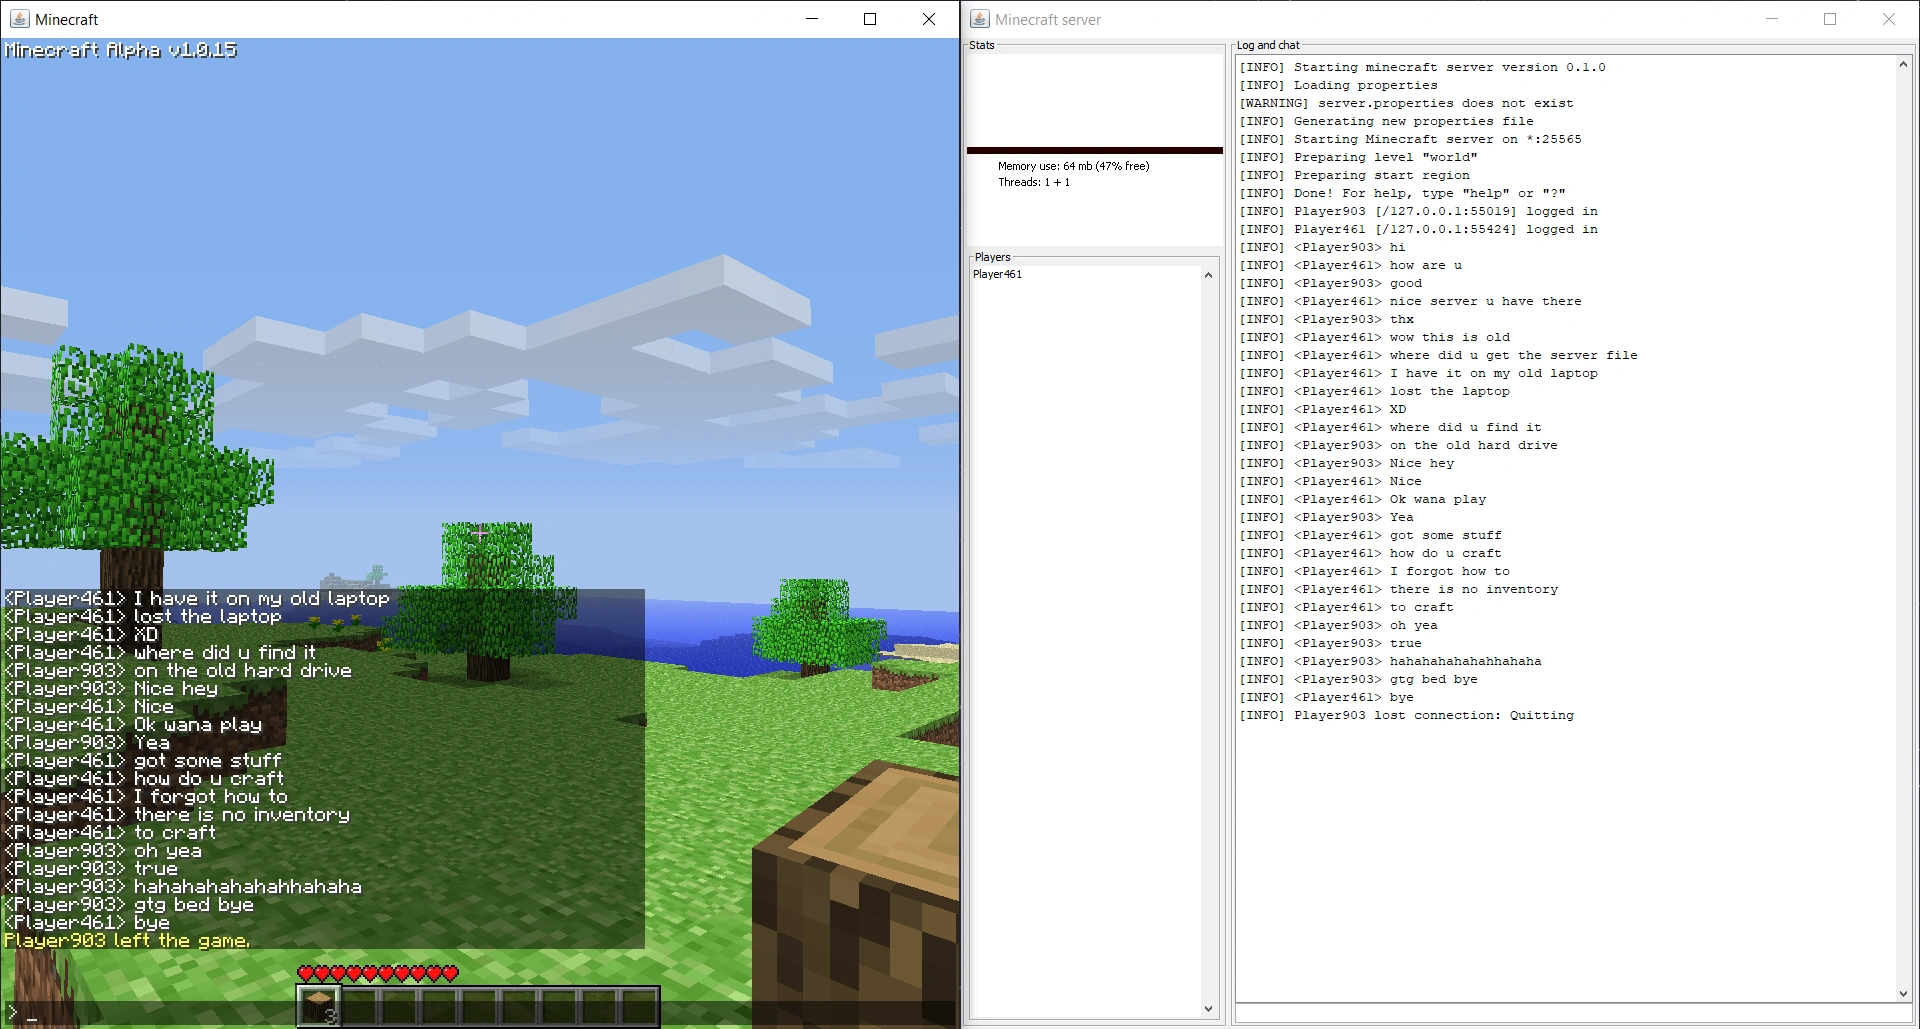Click yellow "Player903 left the game." chat message
The height and width of the screenshot is (1029, 1920).
[127, 940]
